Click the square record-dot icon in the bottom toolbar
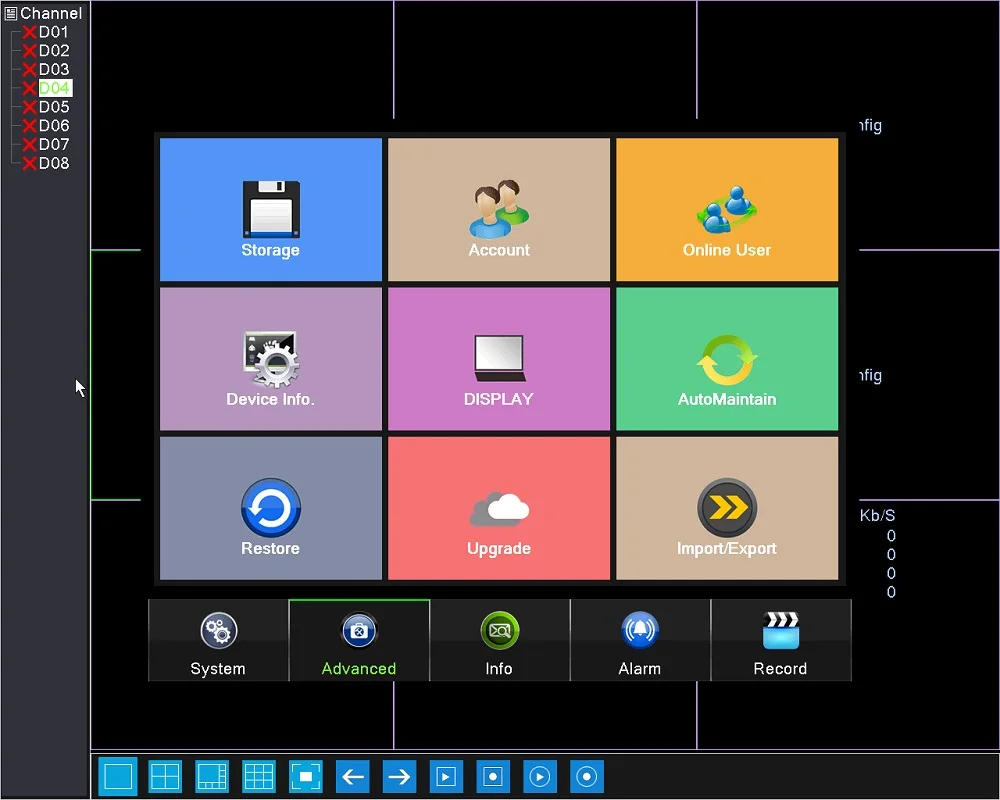The height and width of the screenshot is (800, 1000). coord(493,776)
